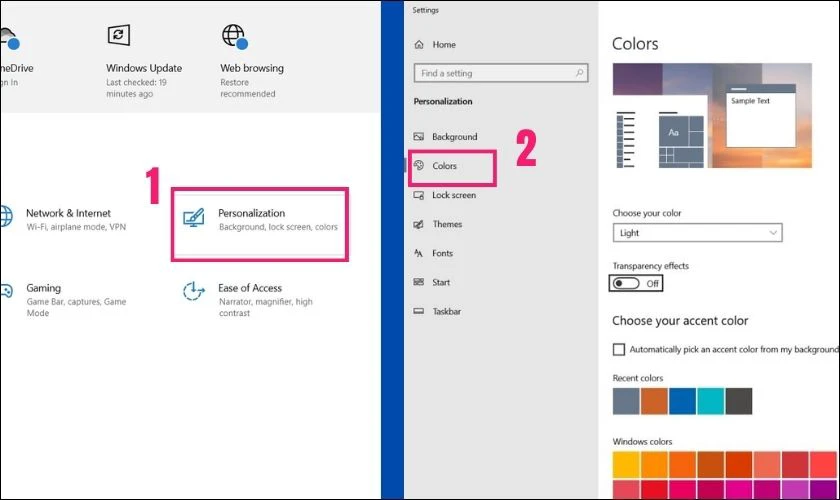Screen dimensions: 840x500
Task: Click the dropdown arrow next to Light
Action: click(x=772, y=233)
